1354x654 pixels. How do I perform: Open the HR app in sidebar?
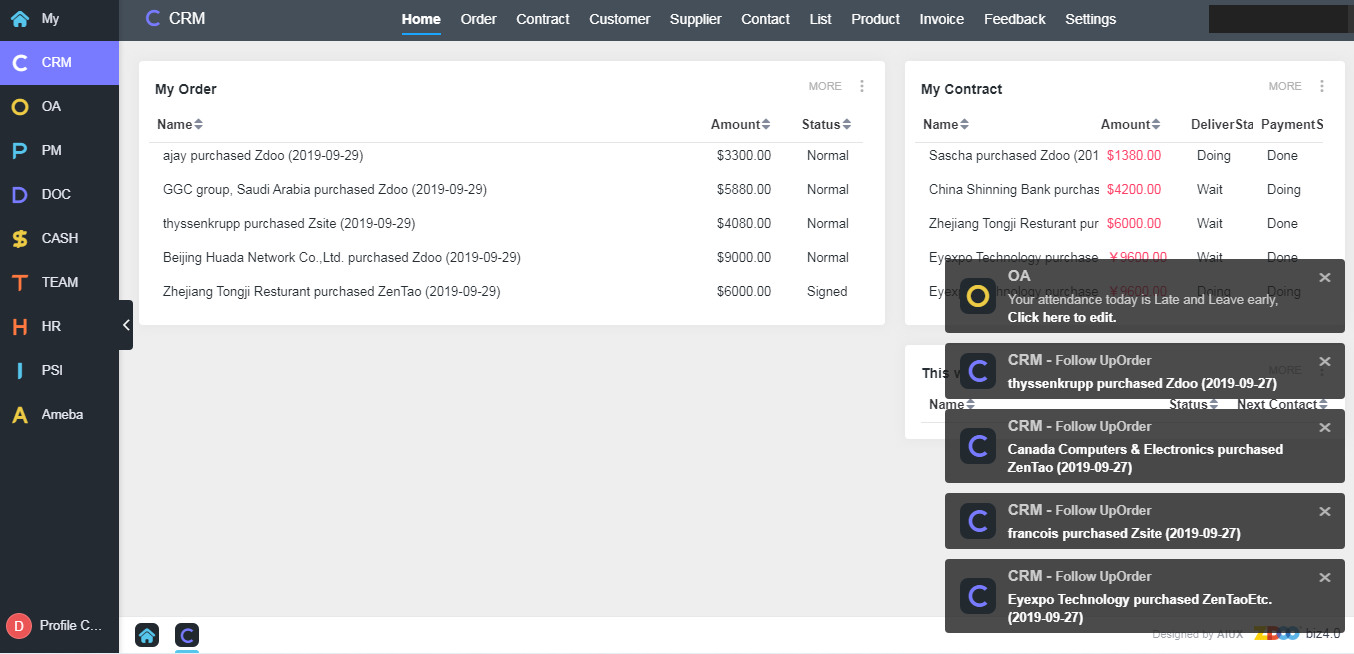coord(59,326)
